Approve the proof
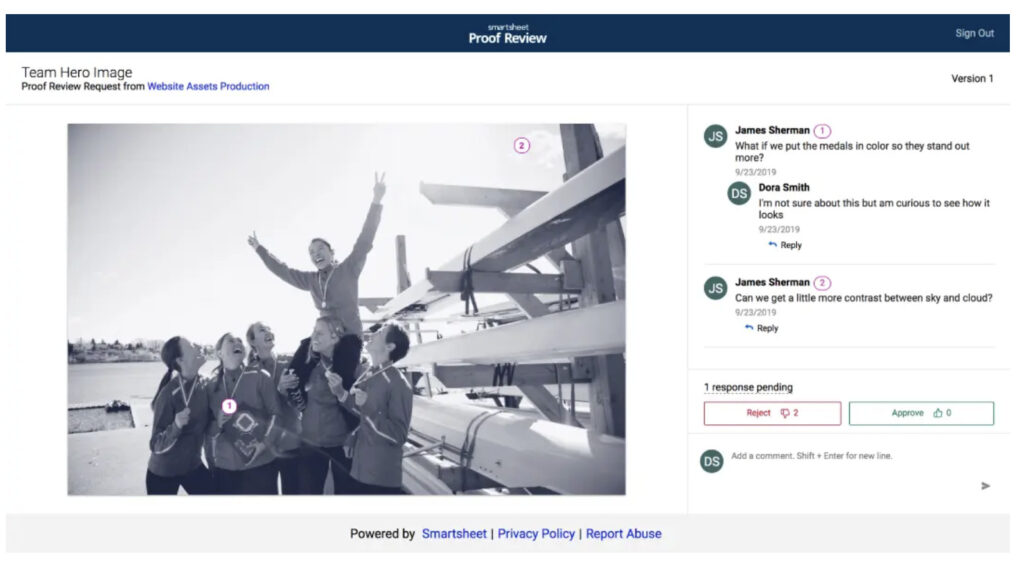The image size is (1024, 561). (x=921, y=413)
